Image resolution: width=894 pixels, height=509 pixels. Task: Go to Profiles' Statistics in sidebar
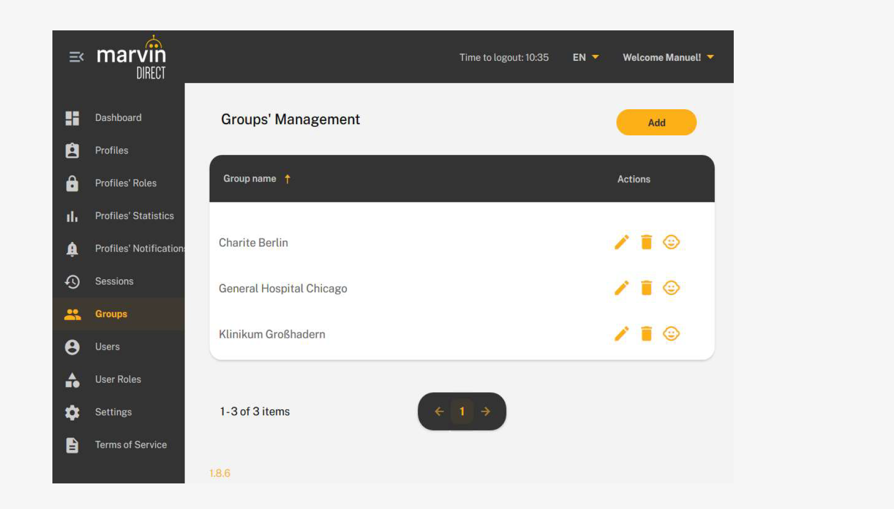coord(134,216)
